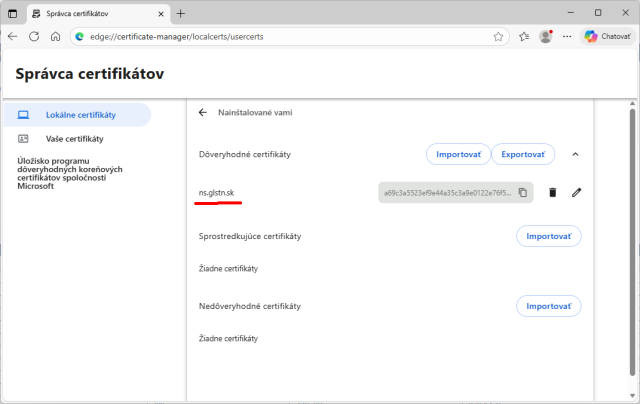Import a trusted certificate
This screenshot has width=640, height=404.
[457, 155]
